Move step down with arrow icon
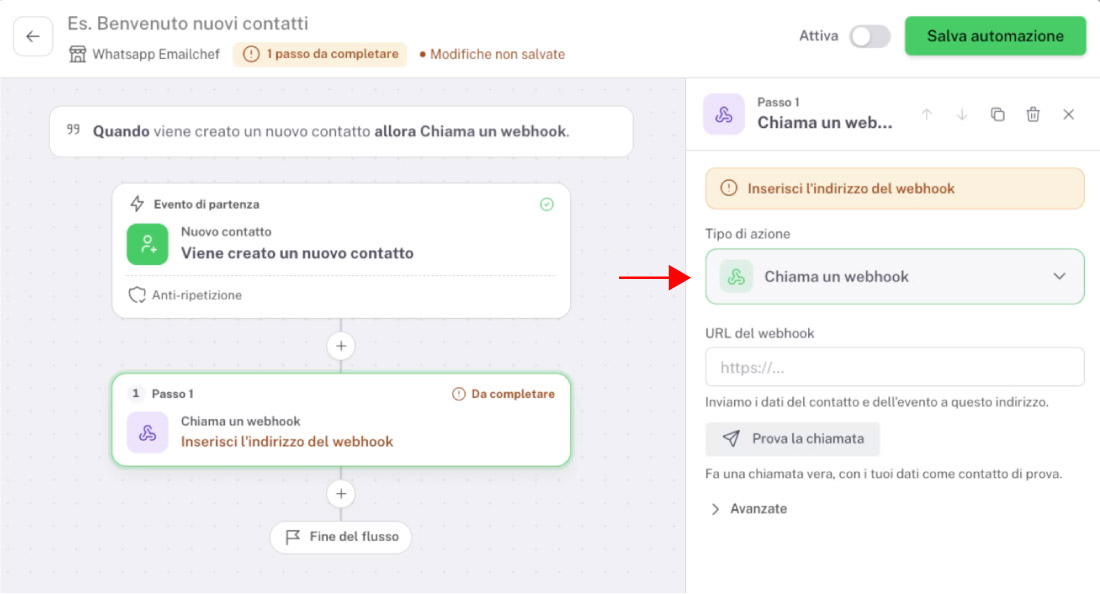 962,114
